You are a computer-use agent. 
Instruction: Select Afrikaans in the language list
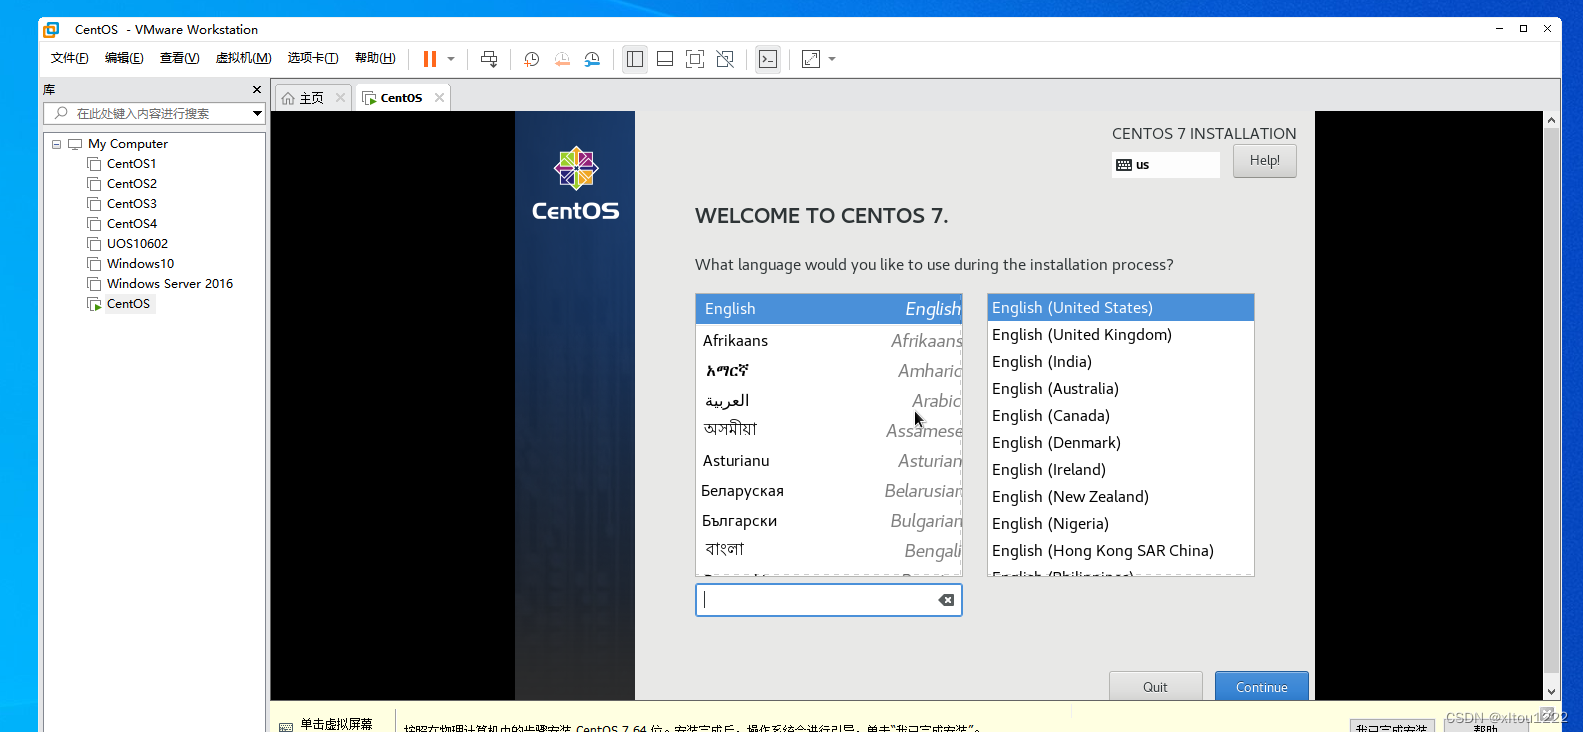(x=829, y=341)
